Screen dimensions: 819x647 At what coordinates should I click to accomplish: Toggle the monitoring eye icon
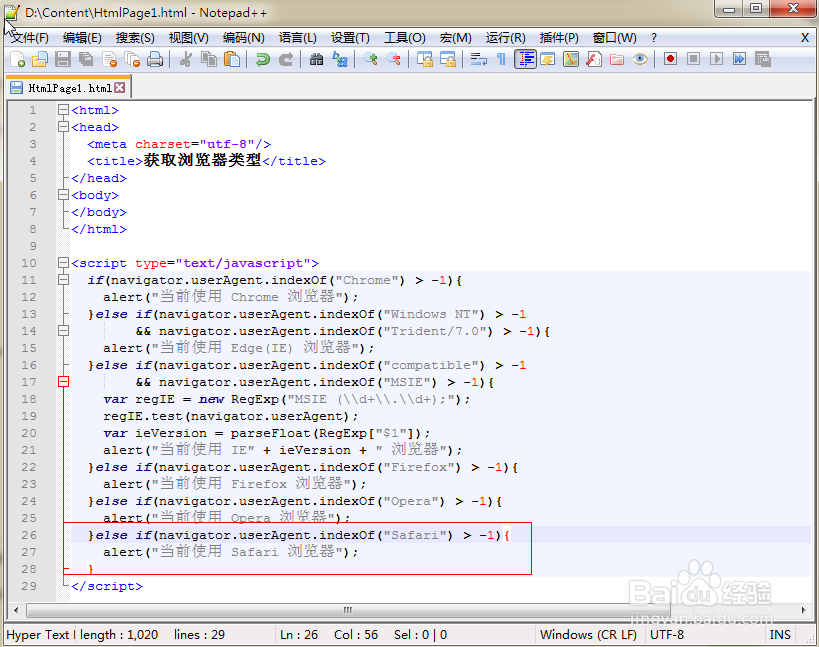(x=640, y=60)
